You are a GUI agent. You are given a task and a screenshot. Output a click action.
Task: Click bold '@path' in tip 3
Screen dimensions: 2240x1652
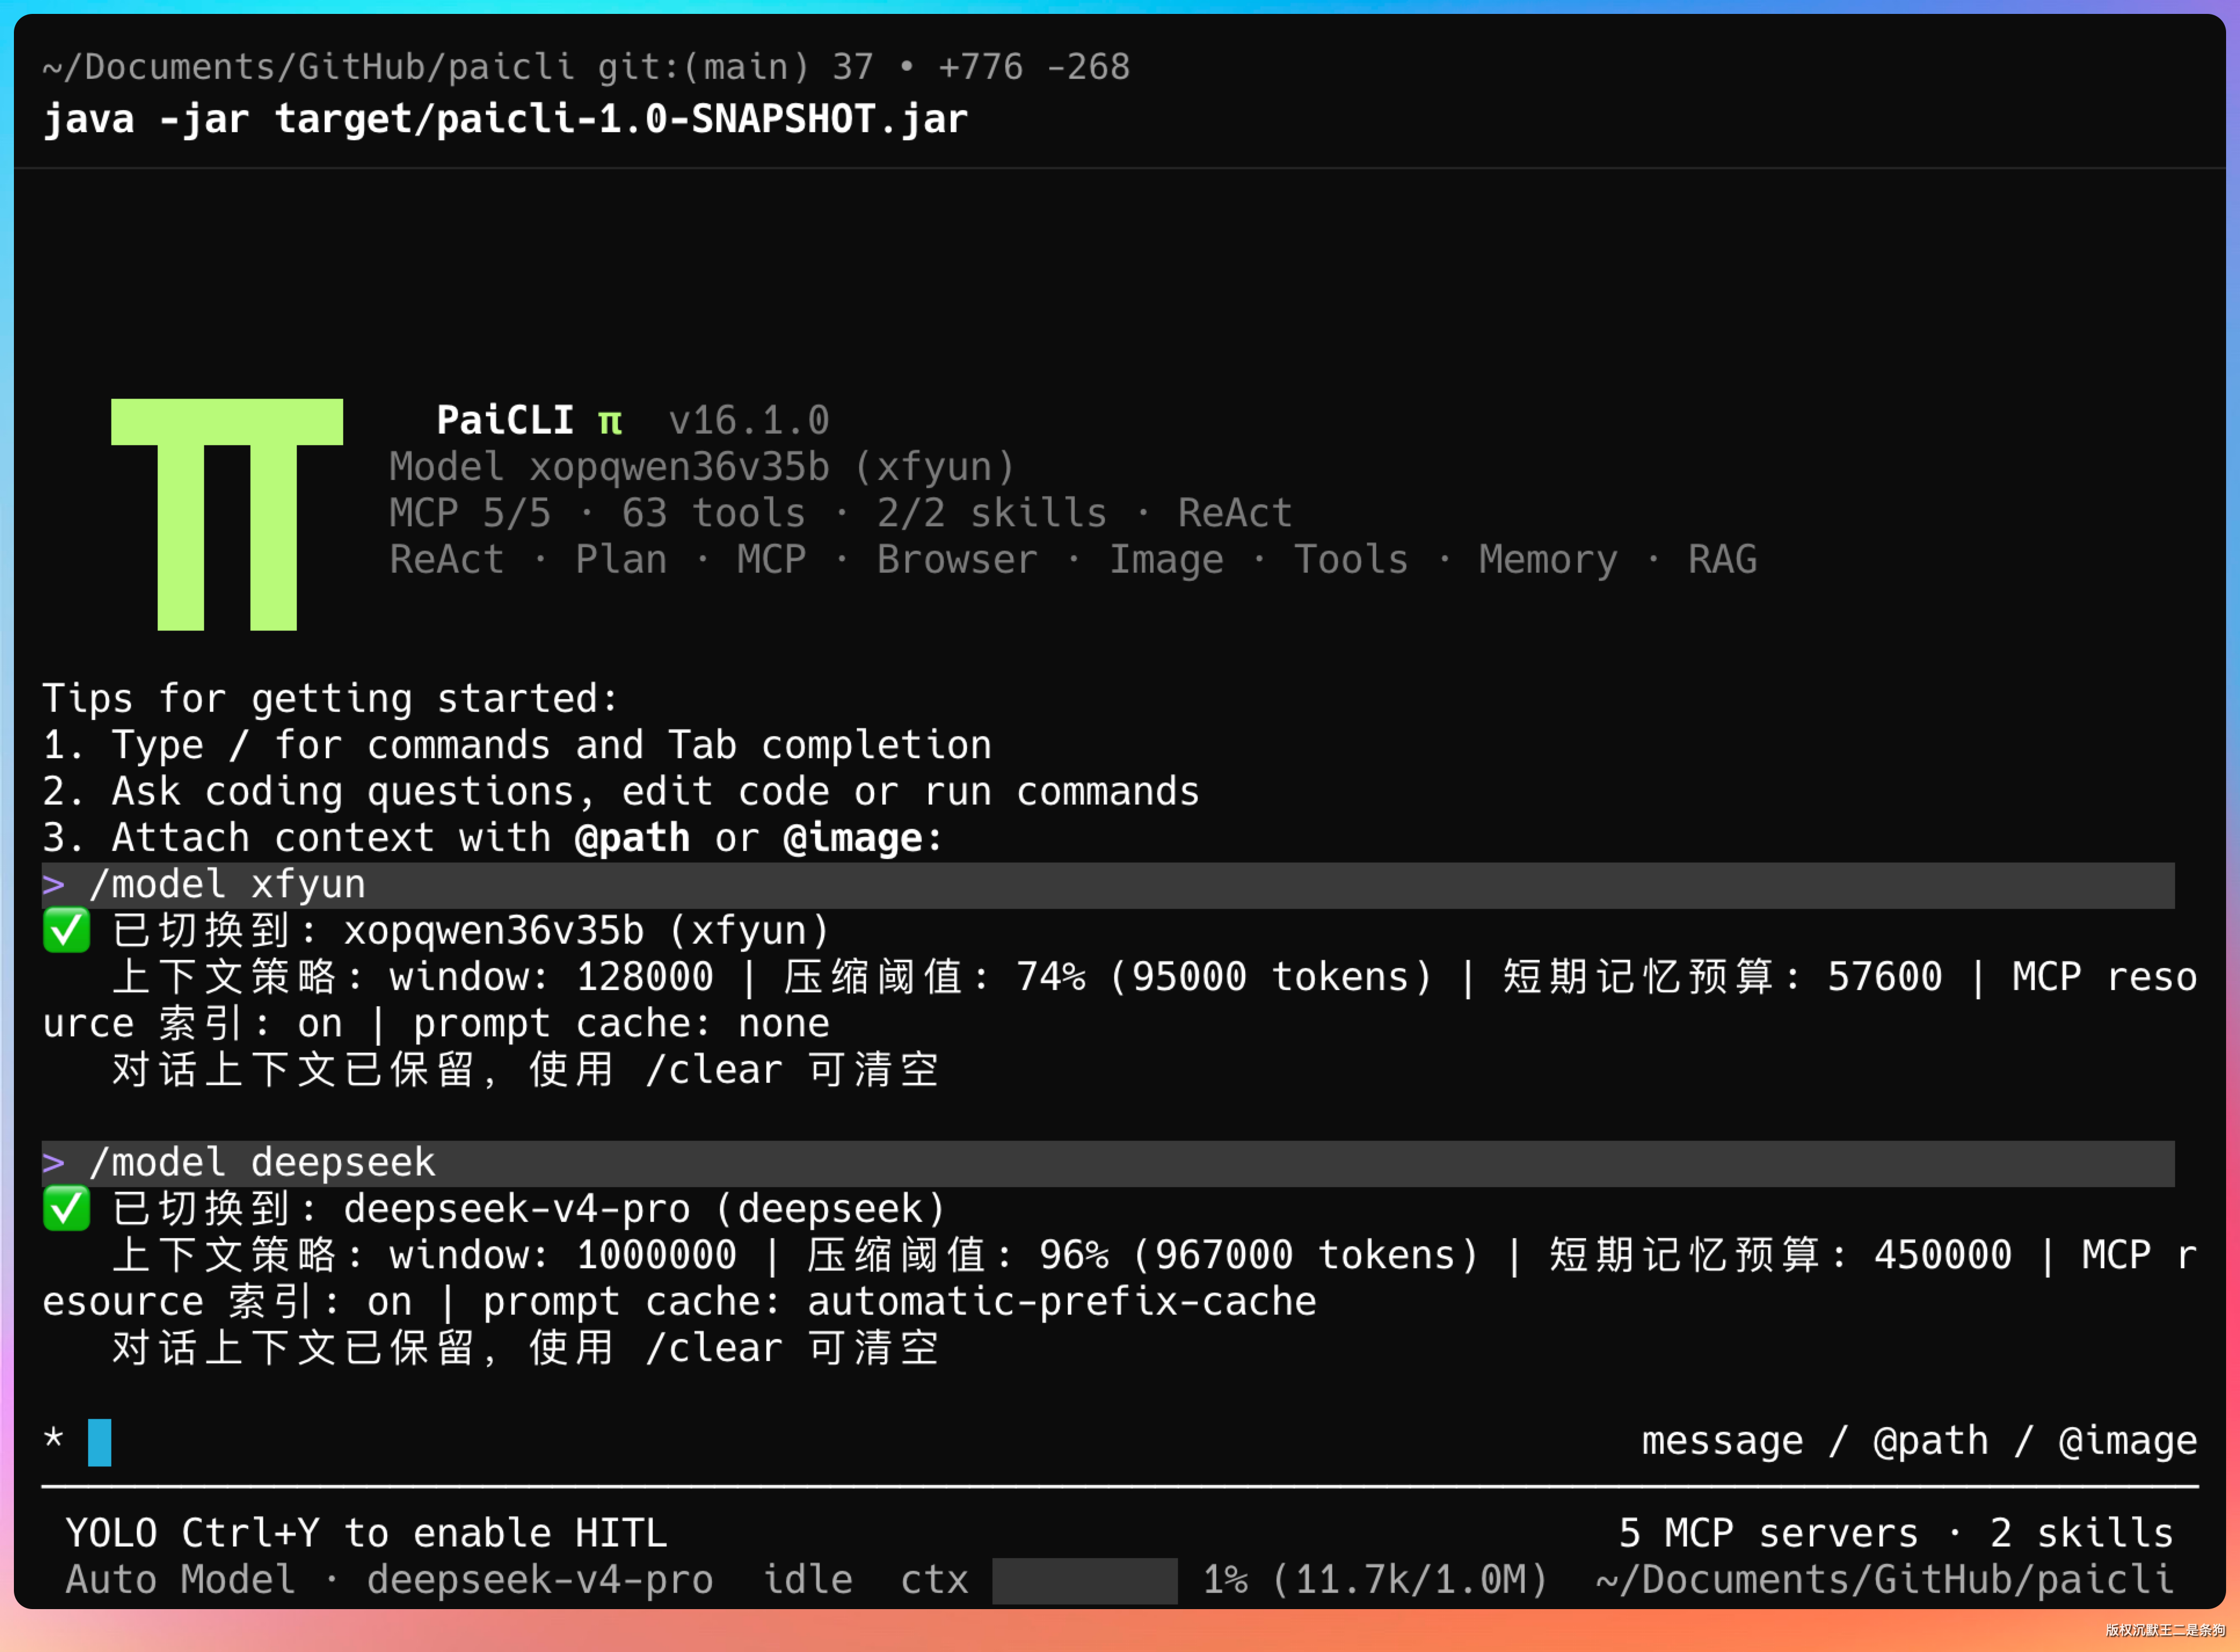click(632, 838)
